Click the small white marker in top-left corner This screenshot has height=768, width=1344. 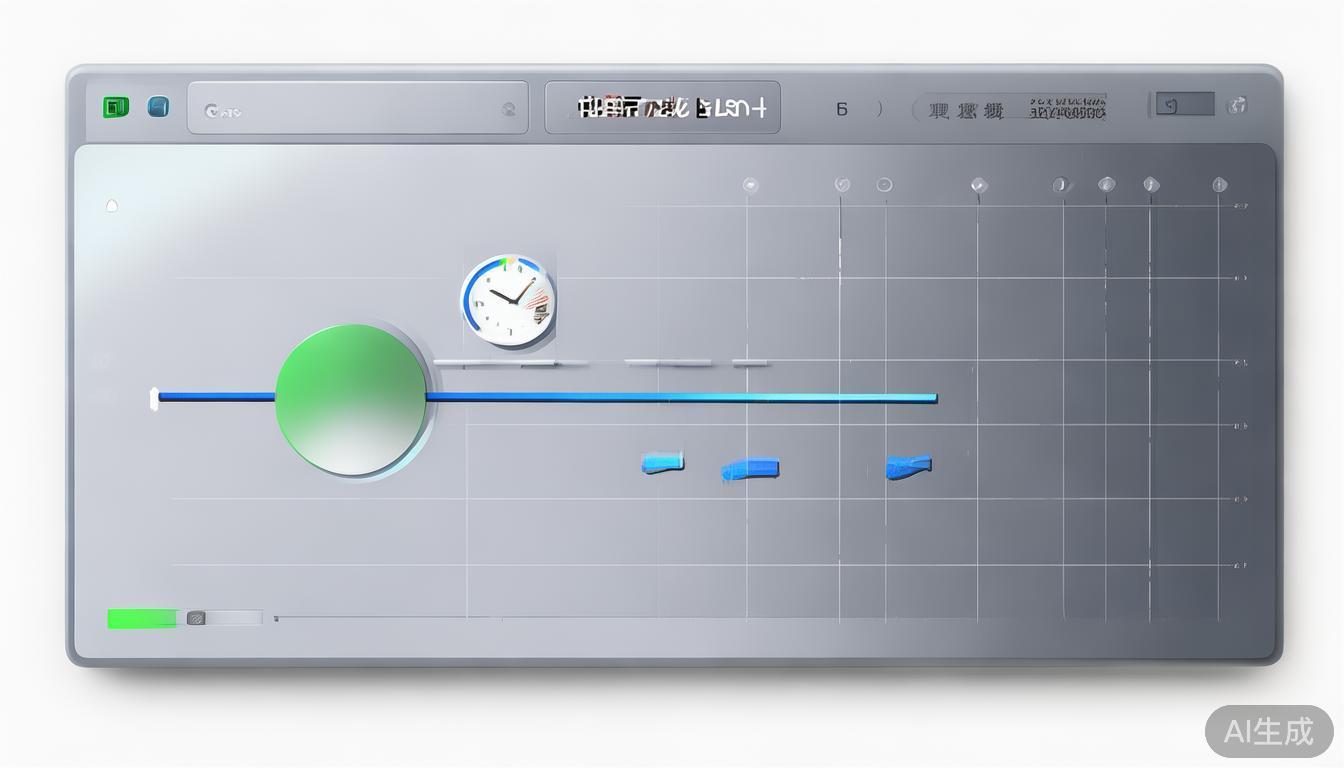[112, 206]
